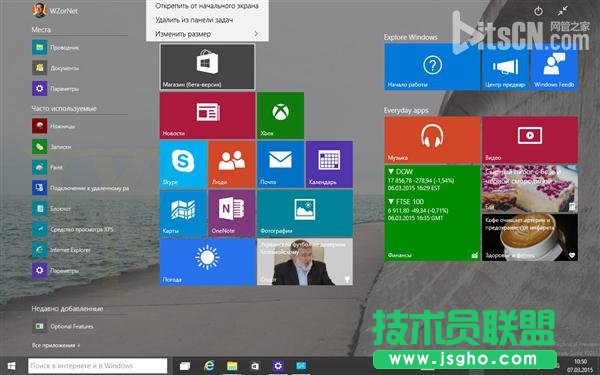Open the Финансы stock tile
600x375 pixels.
[x=432, y=213]
